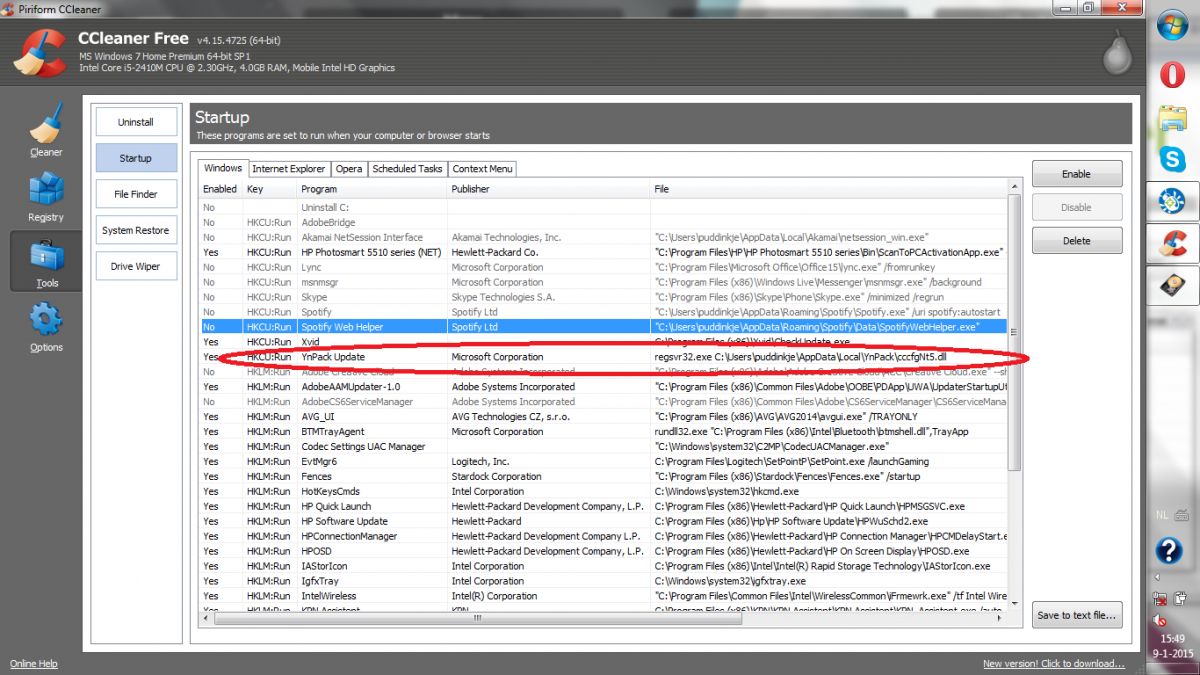Select the AdobeAAMUpdater-1.0 entry

pos(602,386)
